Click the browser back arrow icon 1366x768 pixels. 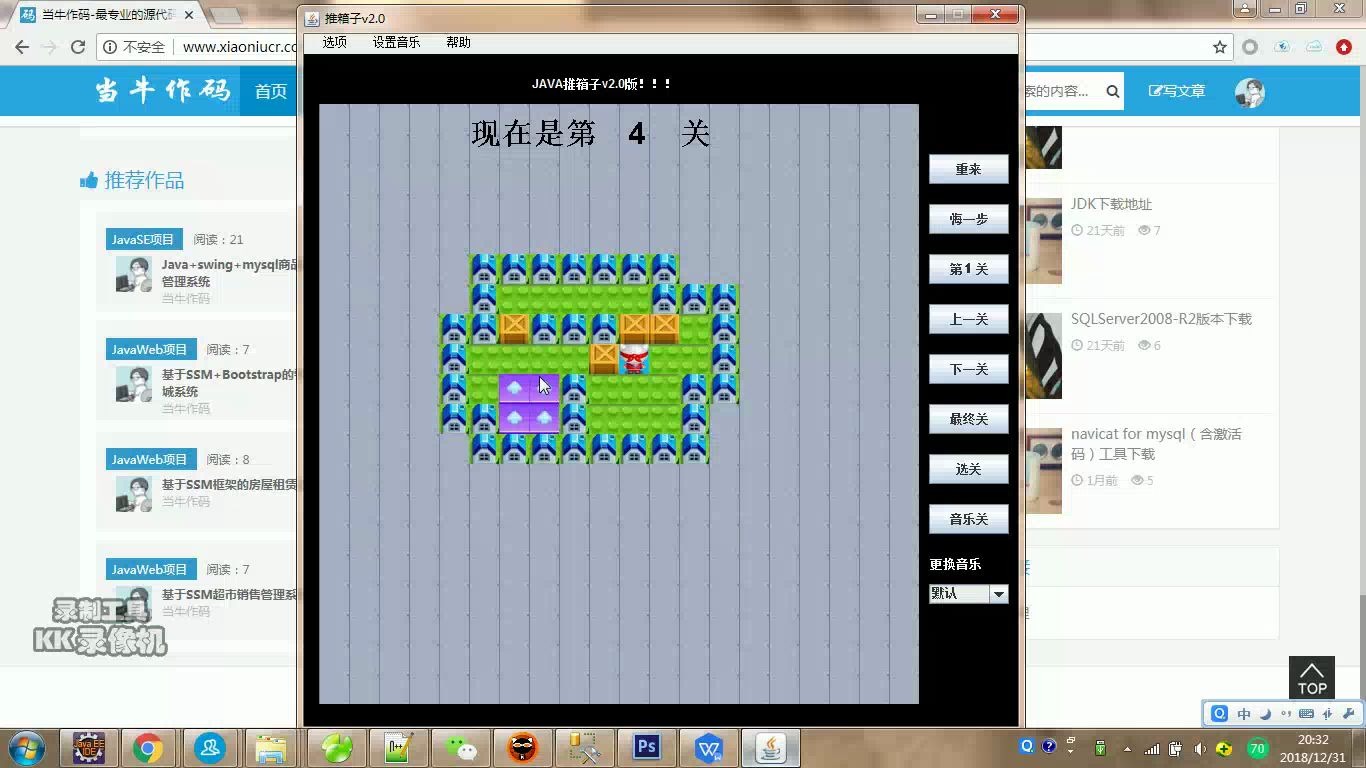click(x=22, y=46)
